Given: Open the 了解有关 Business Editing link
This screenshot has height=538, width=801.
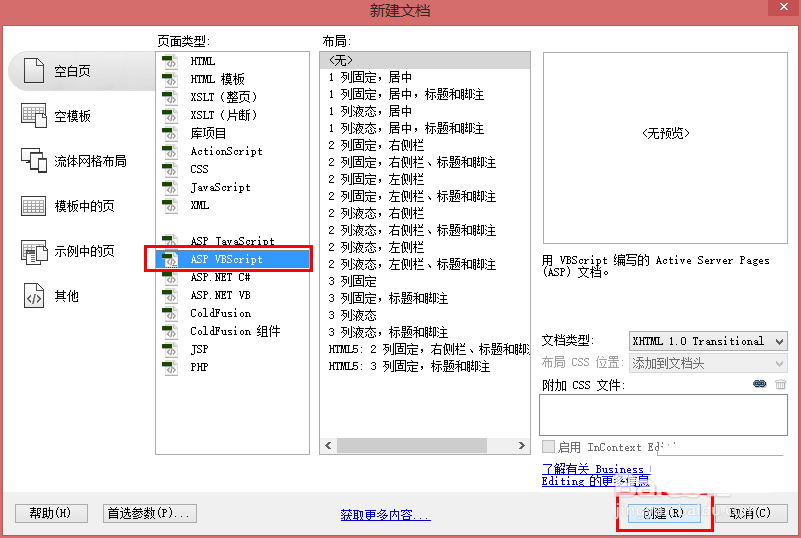Looking at the screenshot, I should click(x=596, y=475).
